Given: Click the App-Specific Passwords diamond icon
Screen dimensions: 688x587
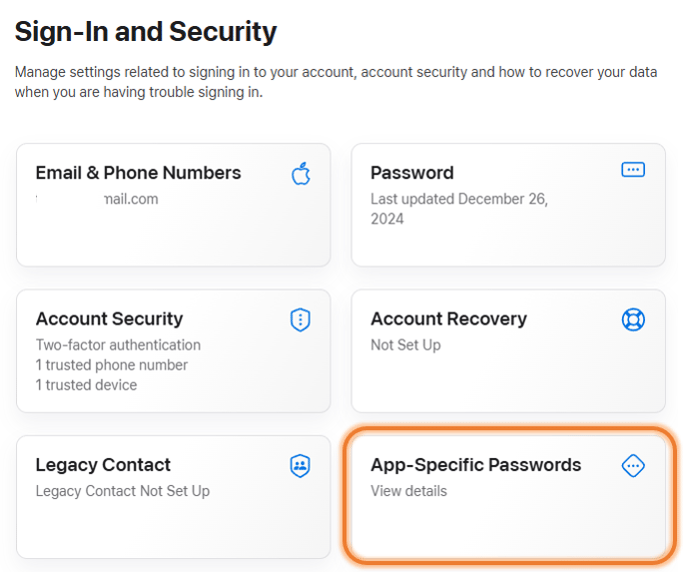Looking at the screenshot, I should coord(633,465).
